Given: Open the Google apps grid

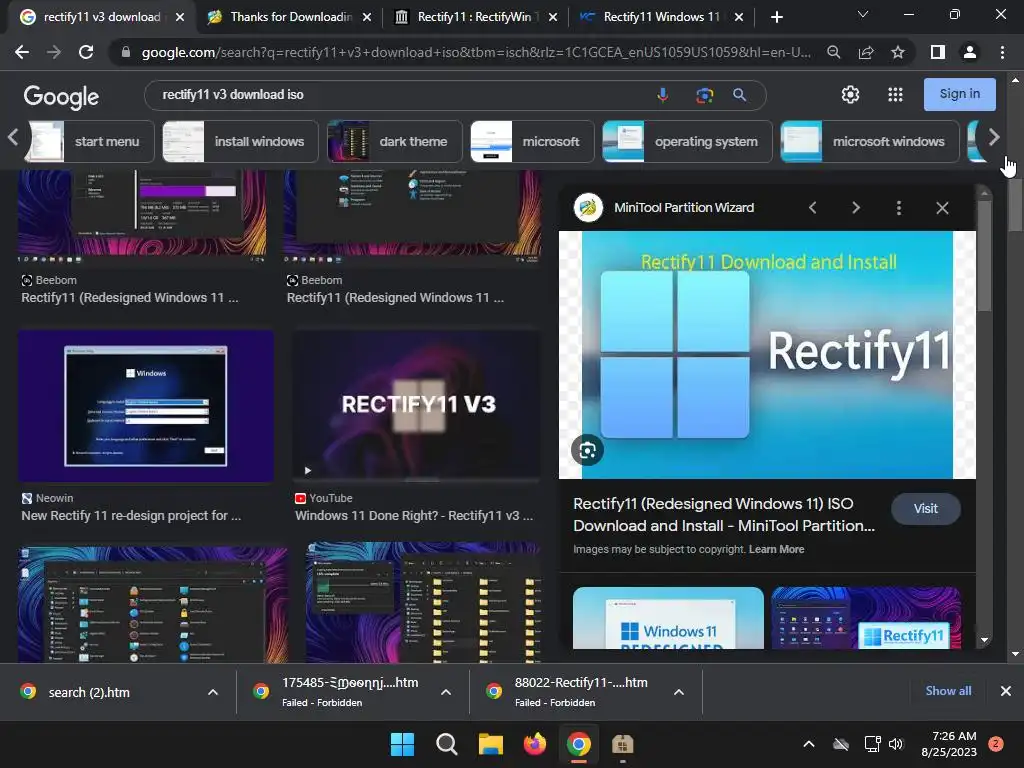Looking at the screenshot, I should (895, 95).
